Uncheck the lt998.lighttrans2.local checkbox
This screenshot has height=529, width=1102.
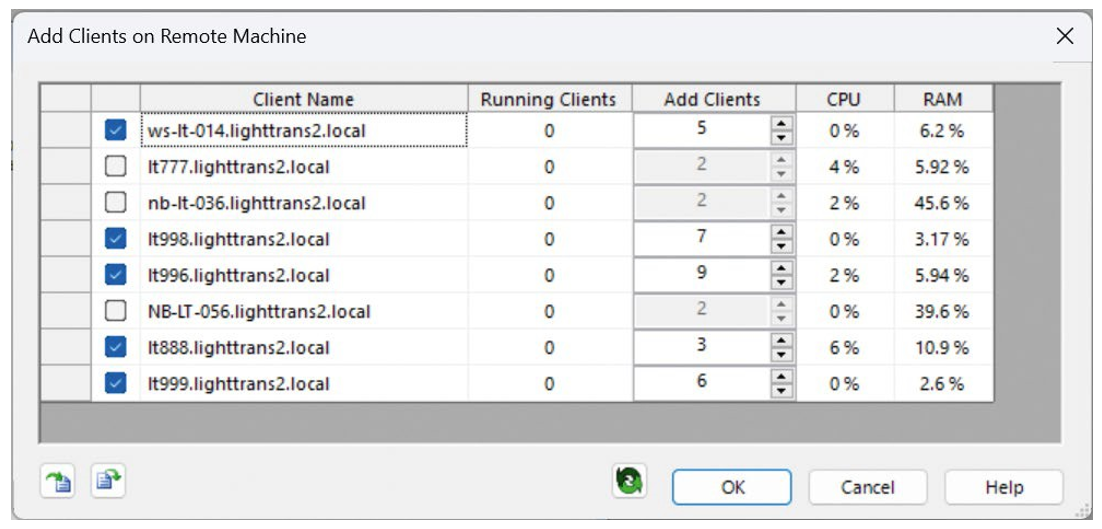[x=115, y=239]
